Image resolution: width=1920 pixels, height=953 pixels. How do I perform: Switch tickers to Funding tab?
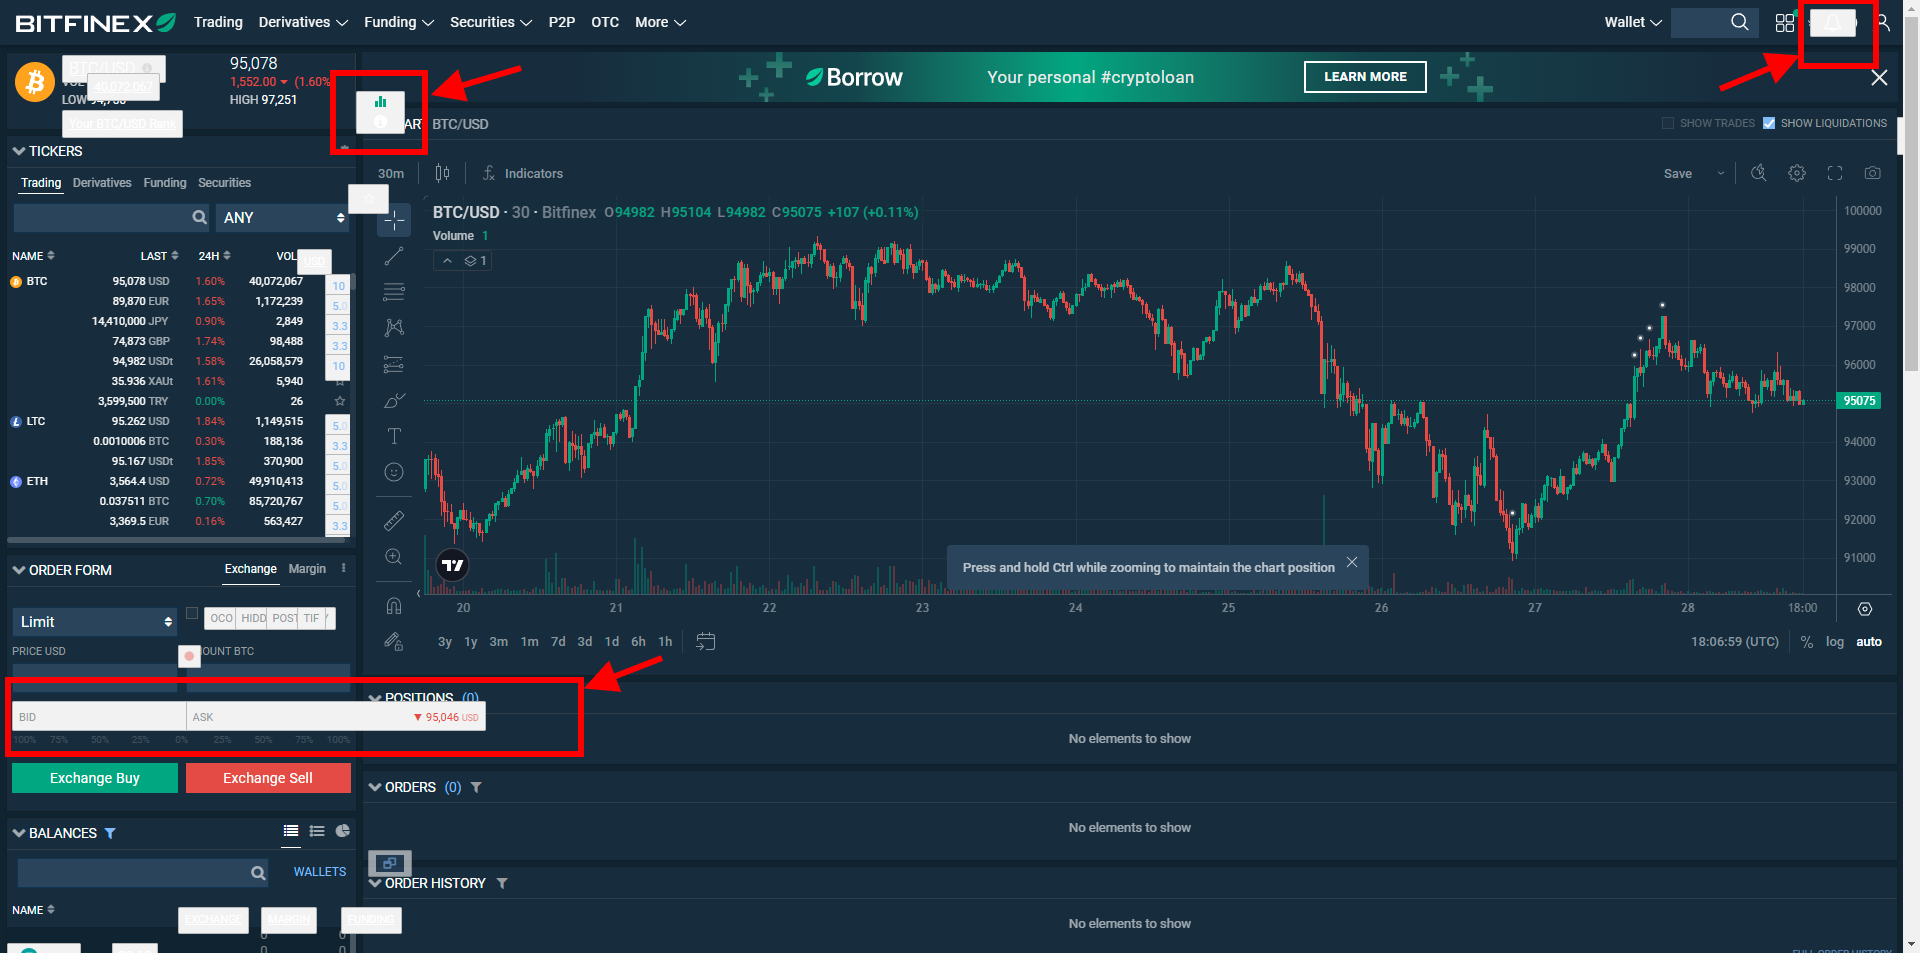point(165,183)
